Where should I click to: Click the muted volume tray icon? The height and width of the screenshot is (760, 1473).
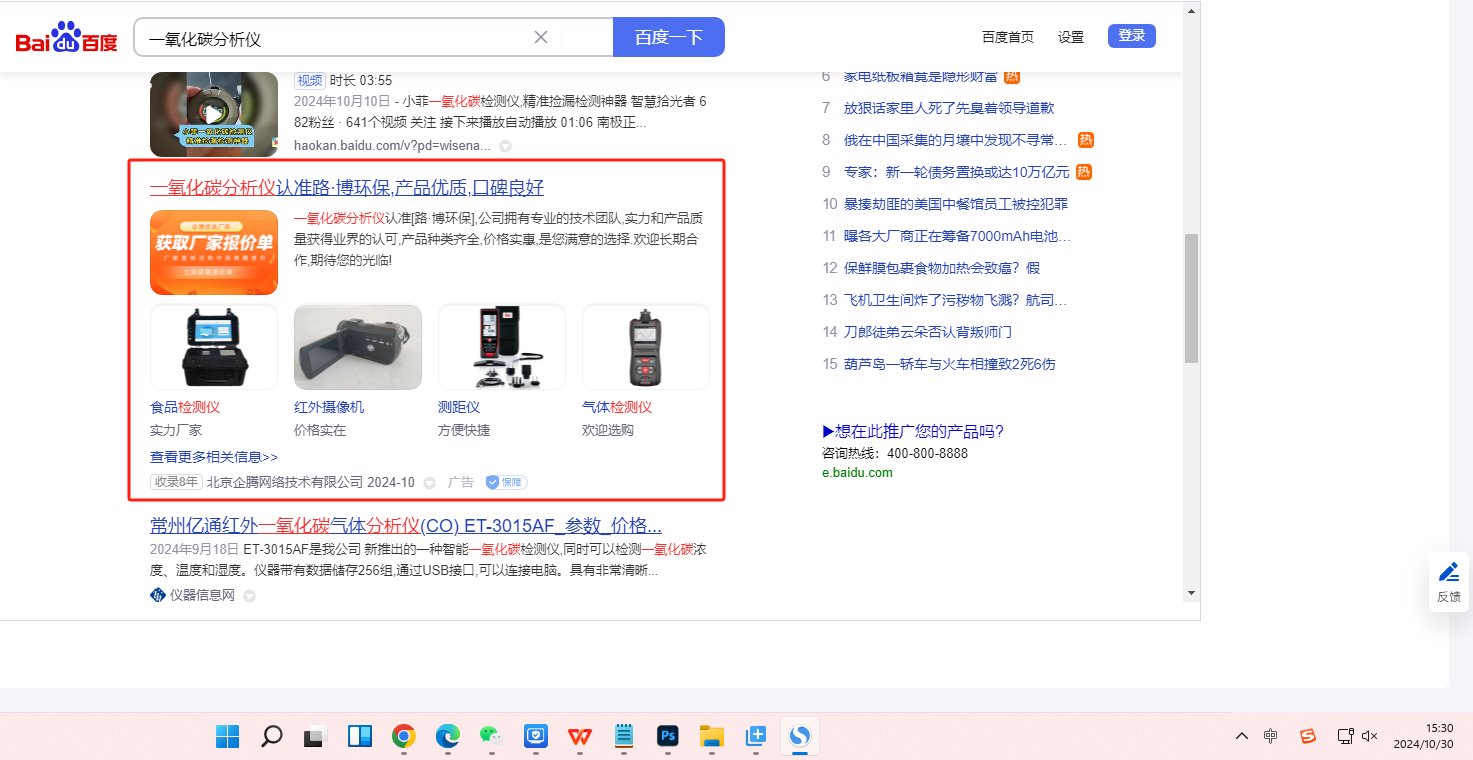(1370, 736)
